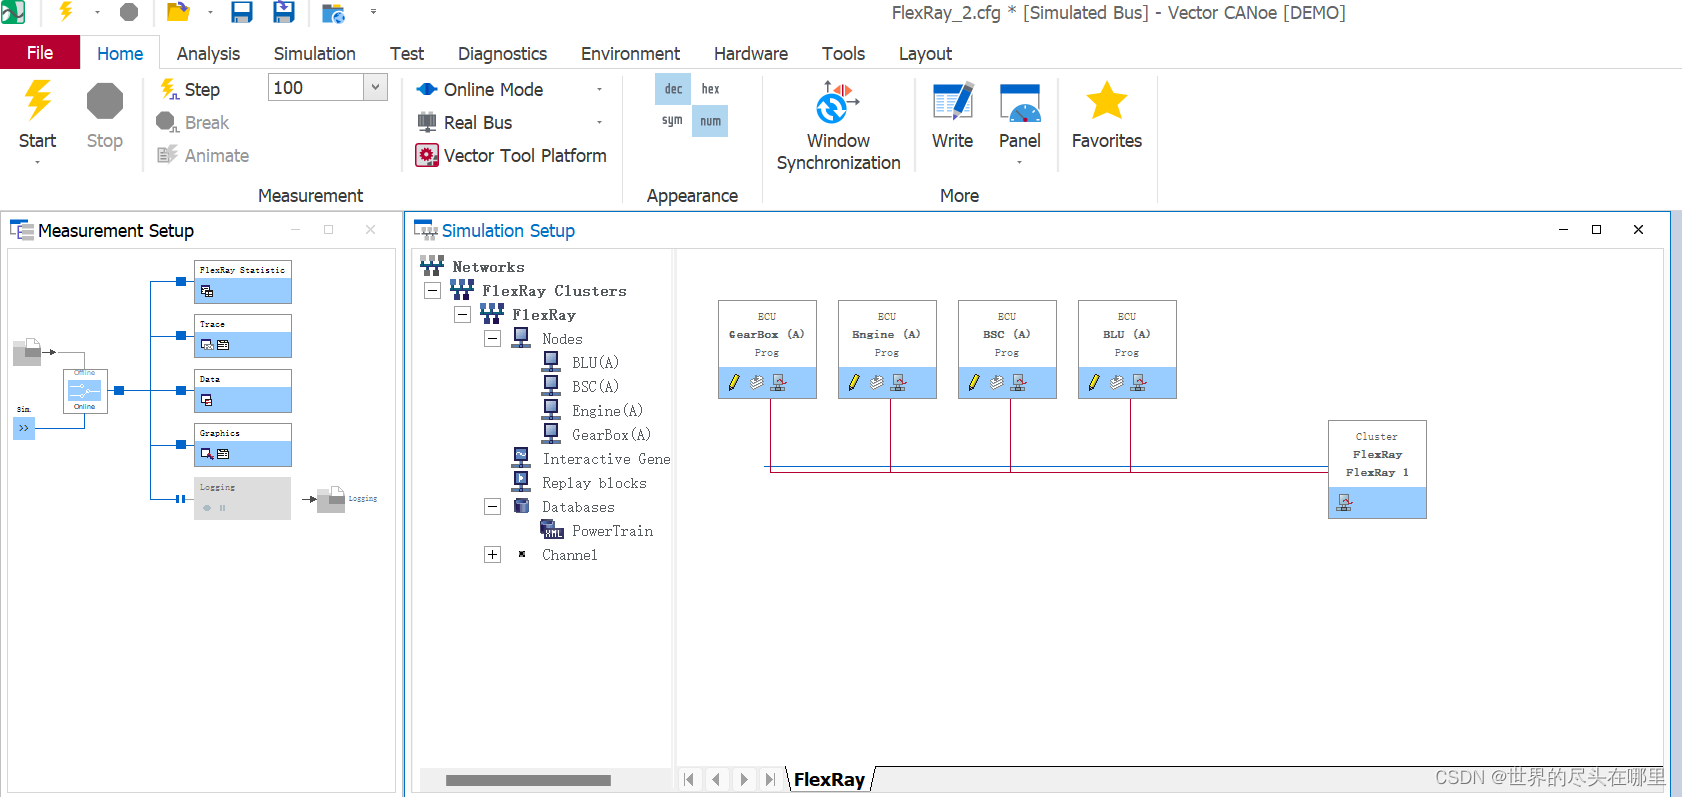Launch Vector Tool Platform
The width and height of the screenshot is (1682, 797).
pyautogui.click(x=511, y=155)
